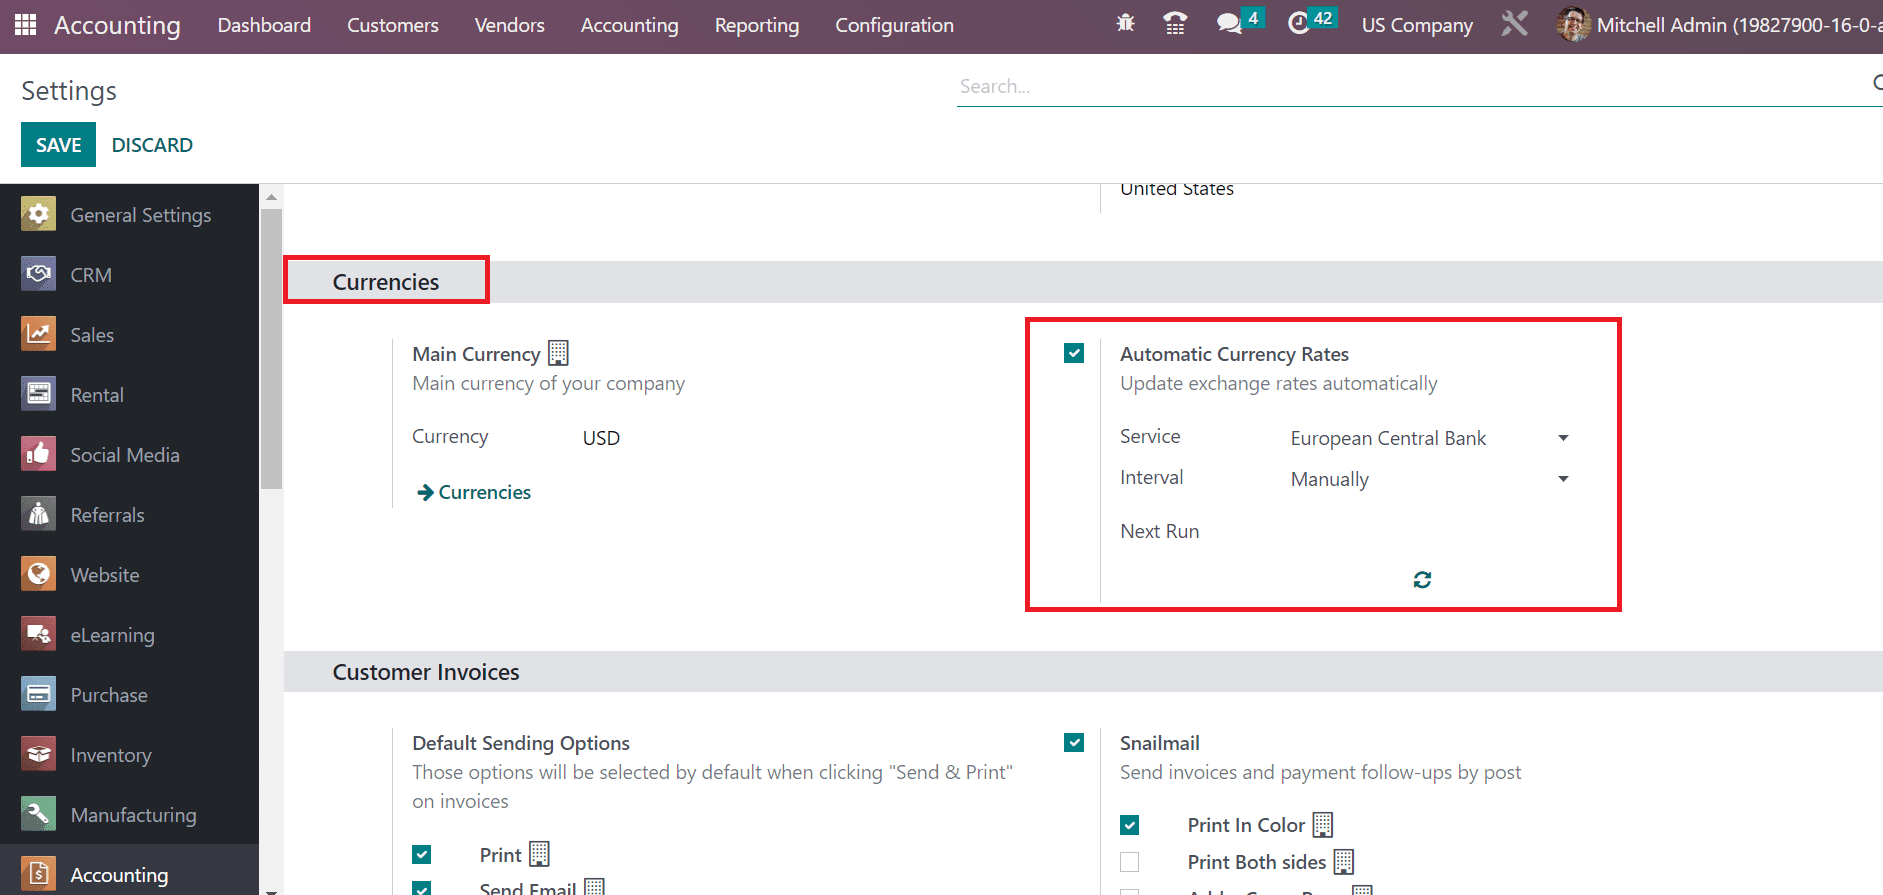Click Mitchell Admin avatar picture
This screenshot has width=1883, height=895.
click(x=1572, y=24)
